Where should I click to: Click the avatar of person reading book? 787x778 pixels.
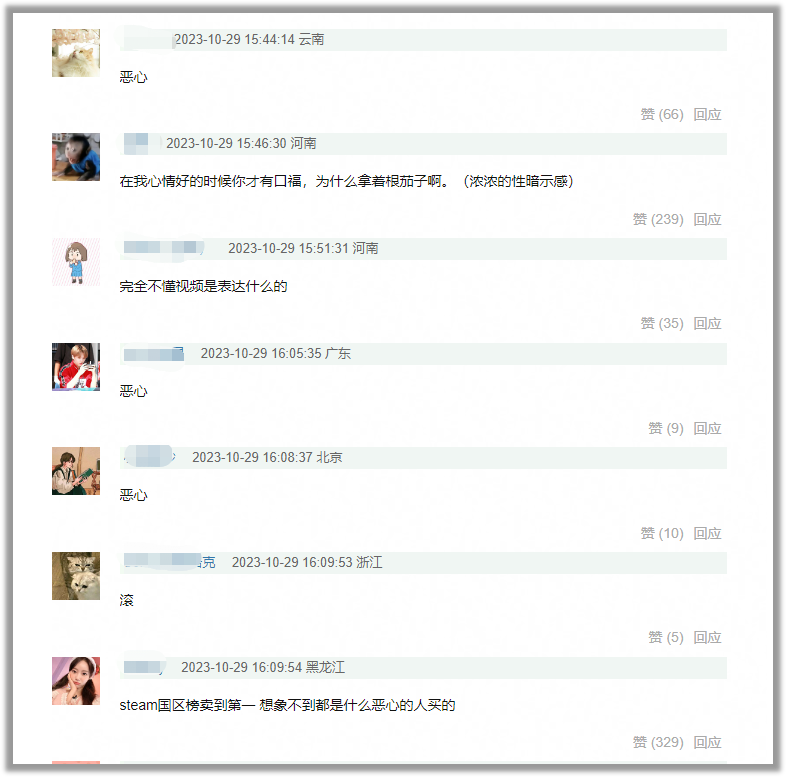coord(76,471)
